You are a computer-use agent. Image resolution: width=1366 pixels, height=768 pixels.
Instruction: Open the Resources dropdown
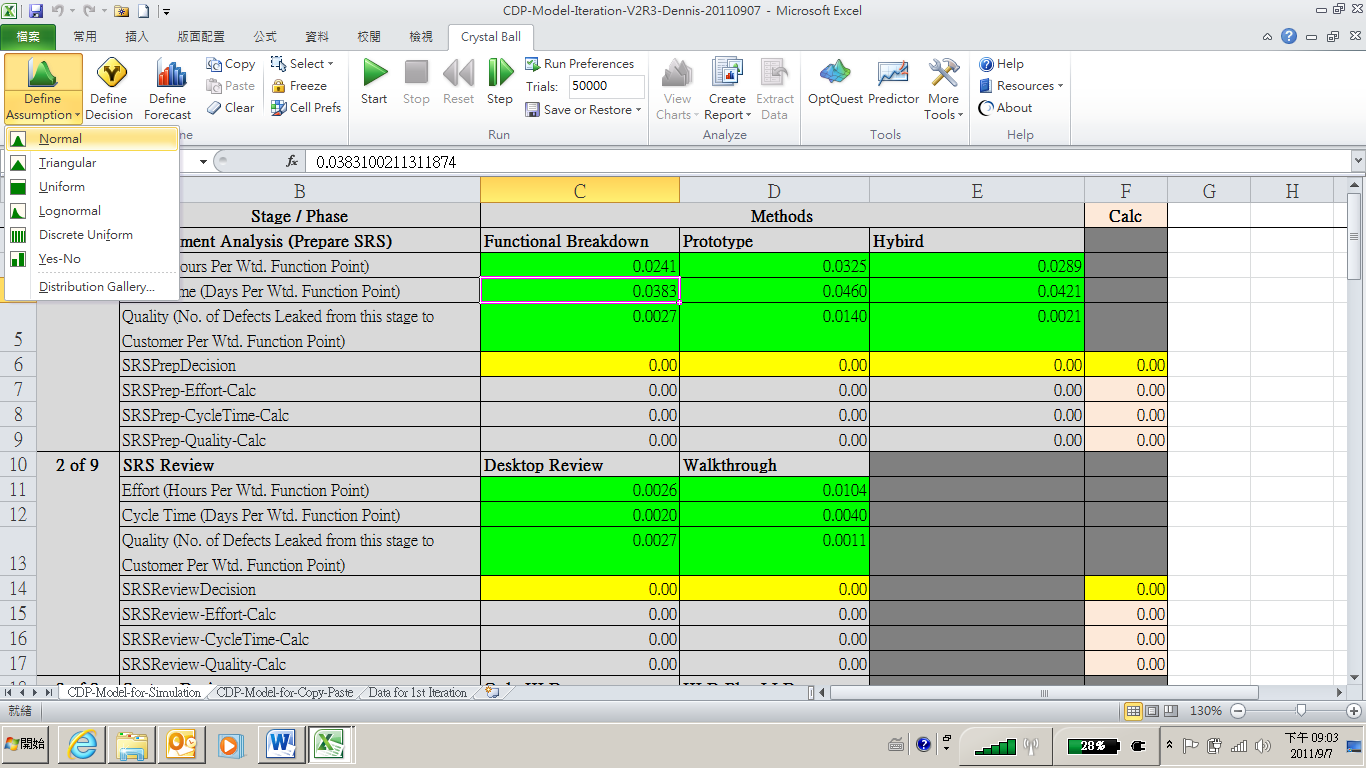(x=1021, y=86)
